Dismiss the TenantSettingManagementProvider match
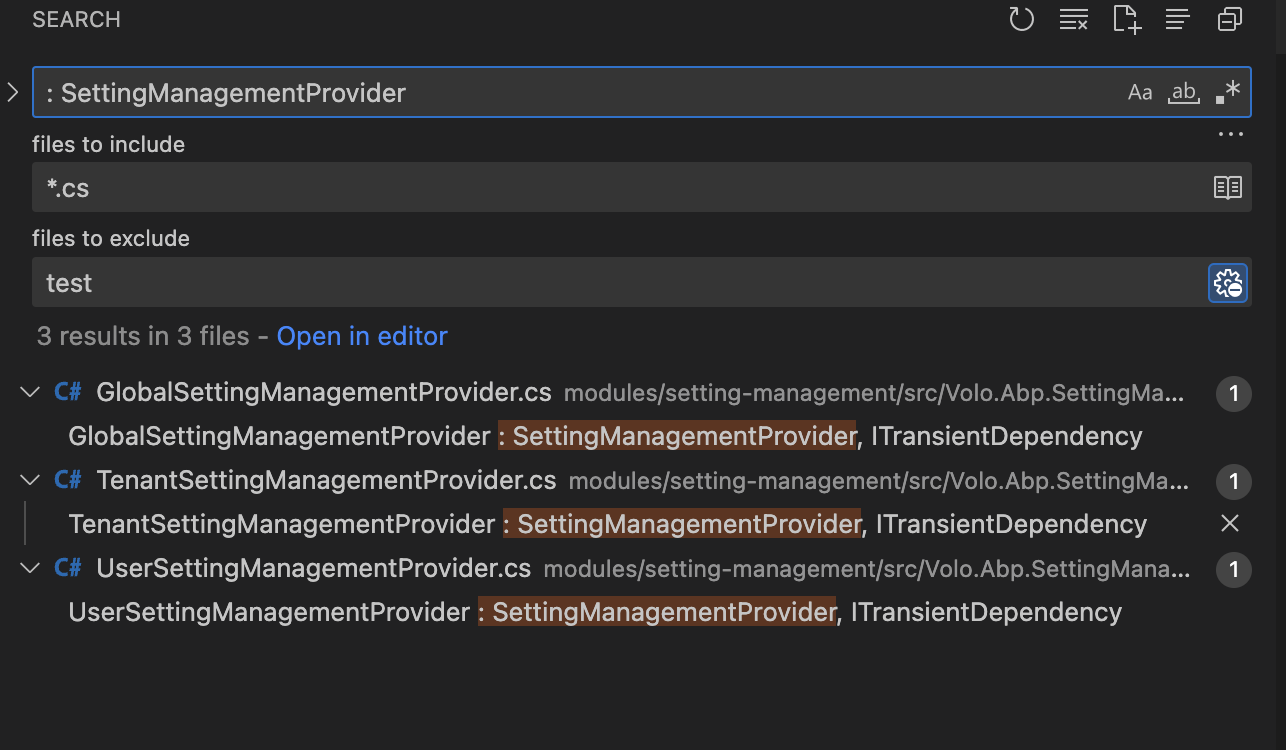The image size is (1286, 750). tap(1230, 524)
